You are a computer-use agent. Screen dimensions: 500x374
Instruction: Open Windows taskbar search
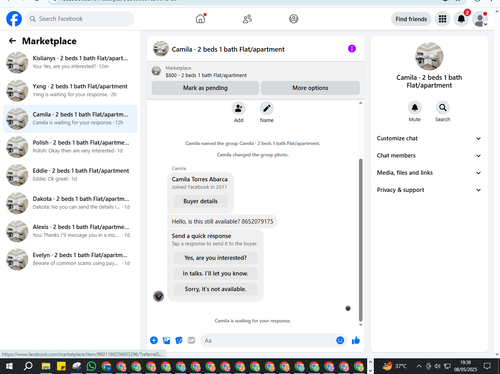(x=28, y=366)
